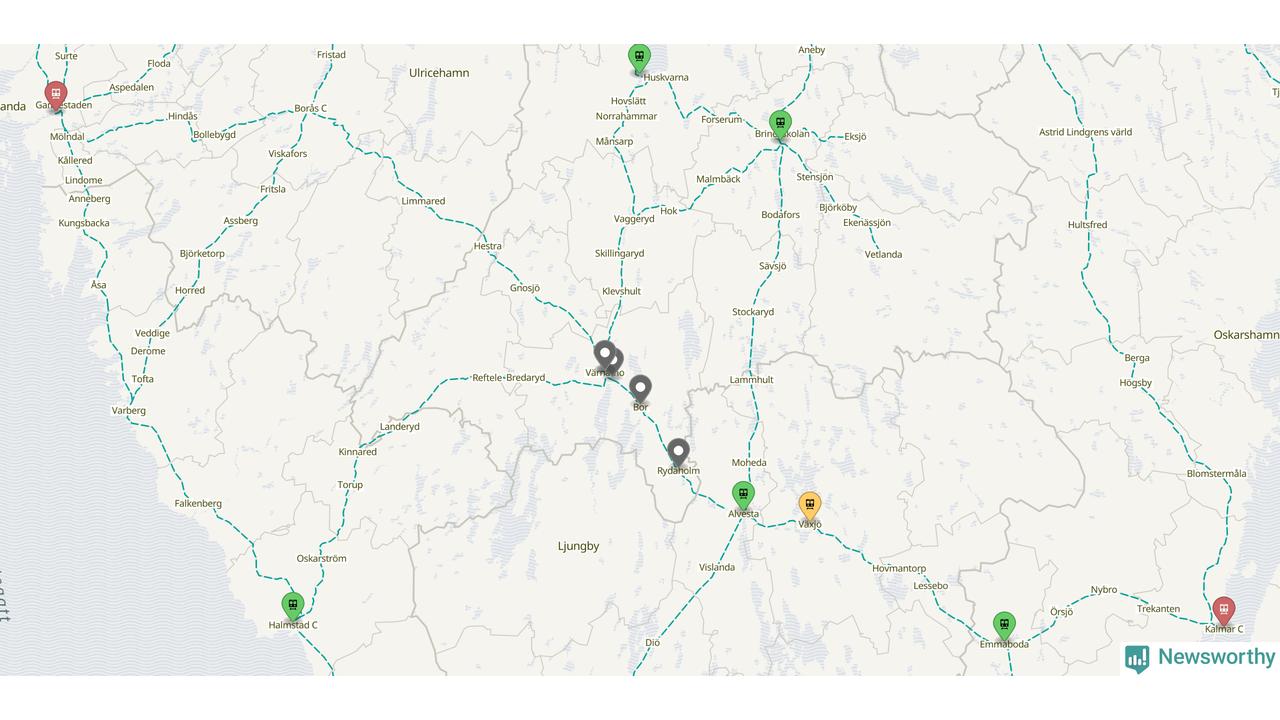This screenshot has height=720, width=1280.
Task: Click the gray location pin at Bor
Action: point(640,389)
